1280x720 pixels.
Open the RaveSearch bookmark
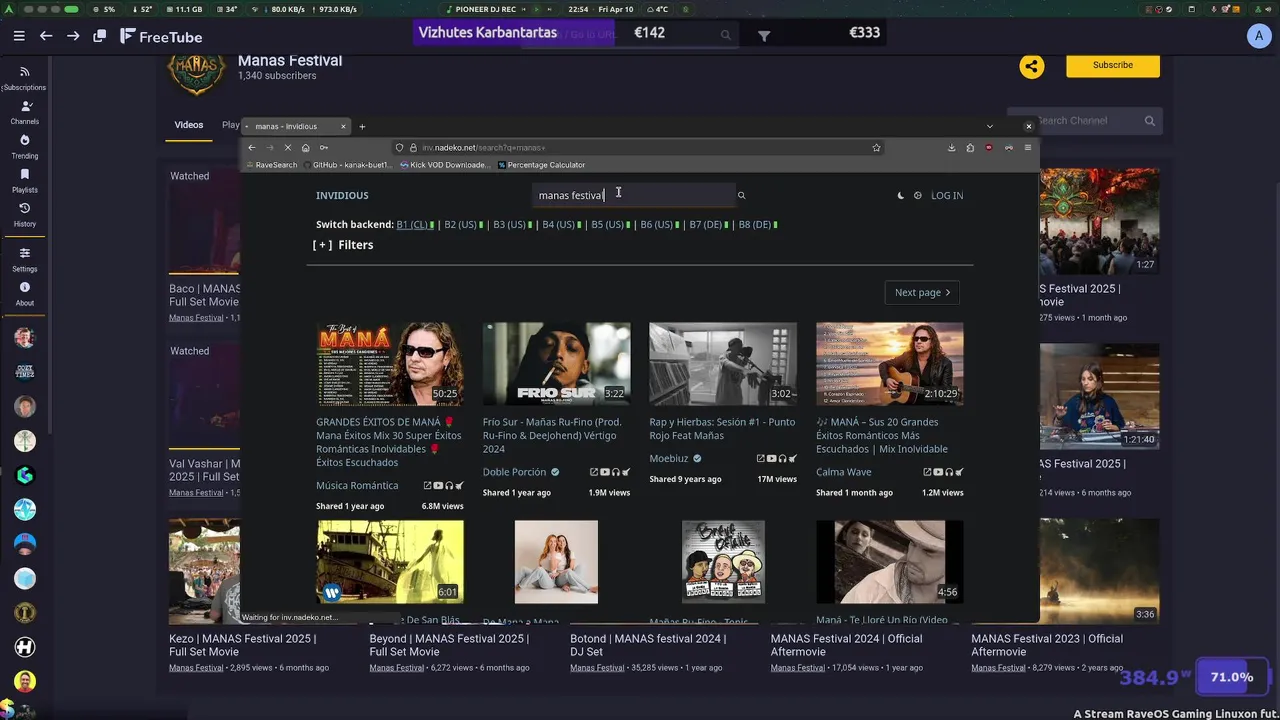point(272,165)
